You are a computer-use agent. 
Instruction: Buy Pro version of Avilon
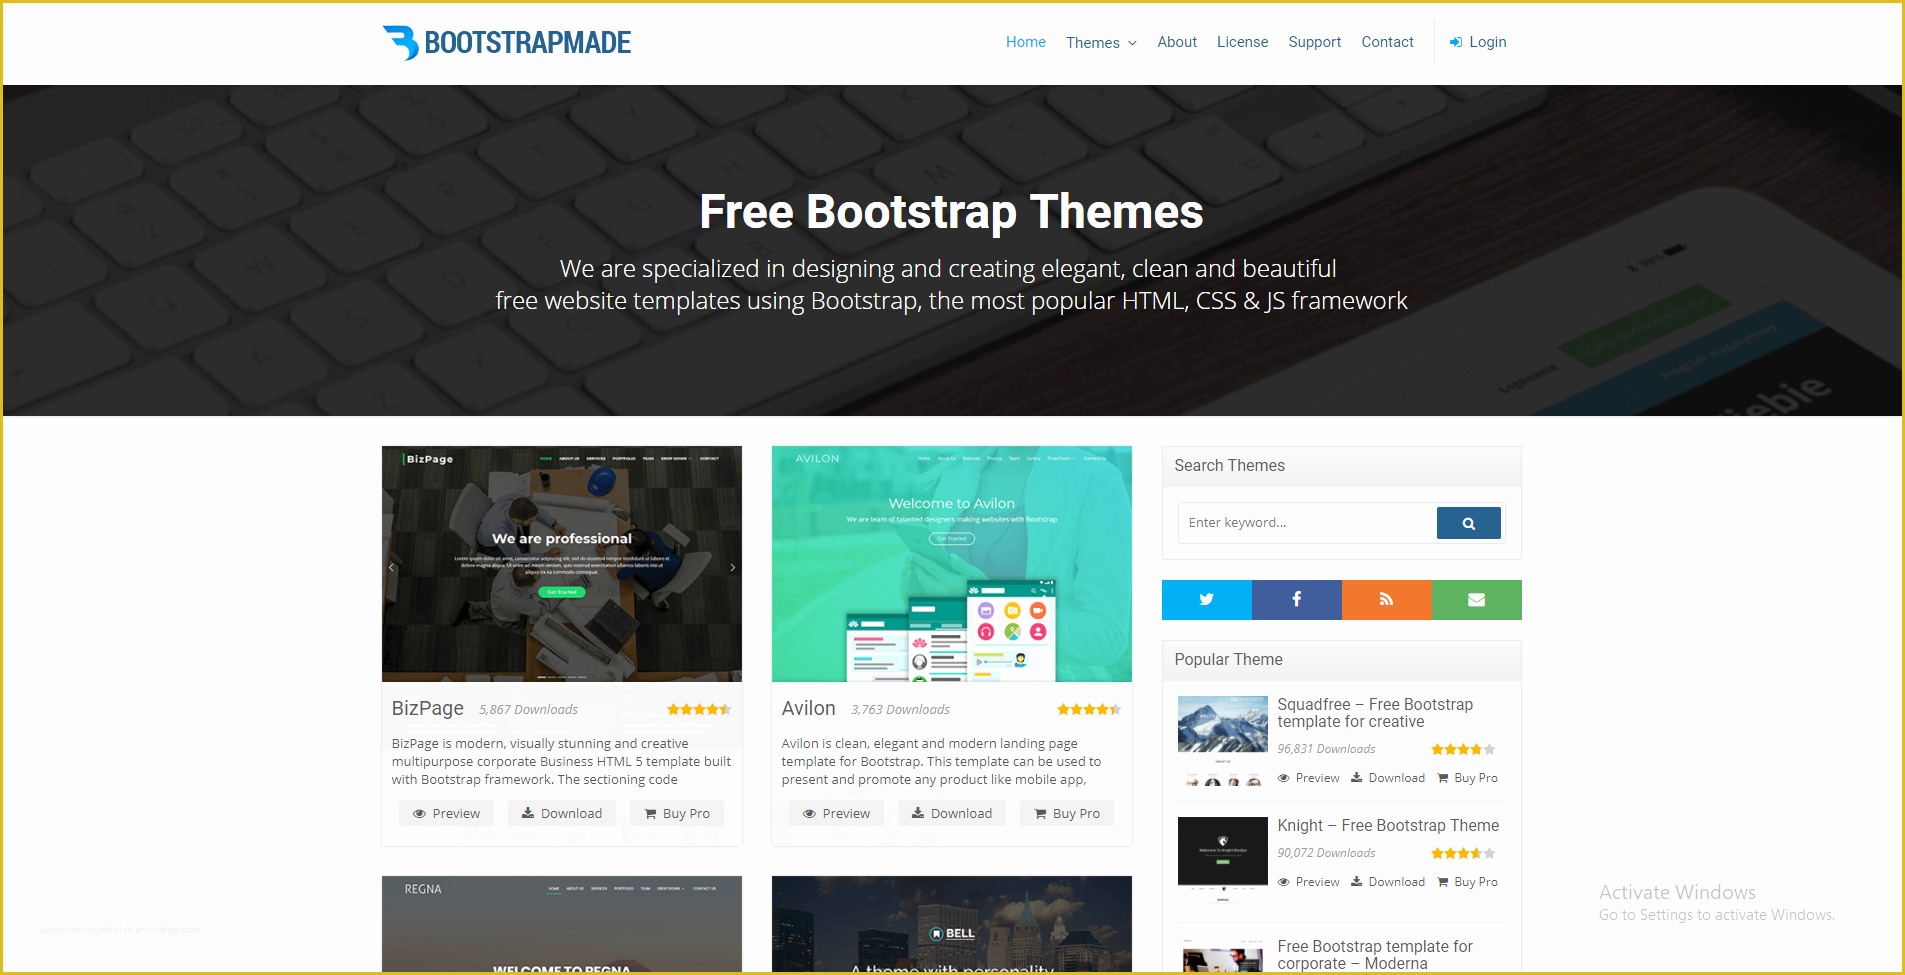click(x=1066, y=813)
